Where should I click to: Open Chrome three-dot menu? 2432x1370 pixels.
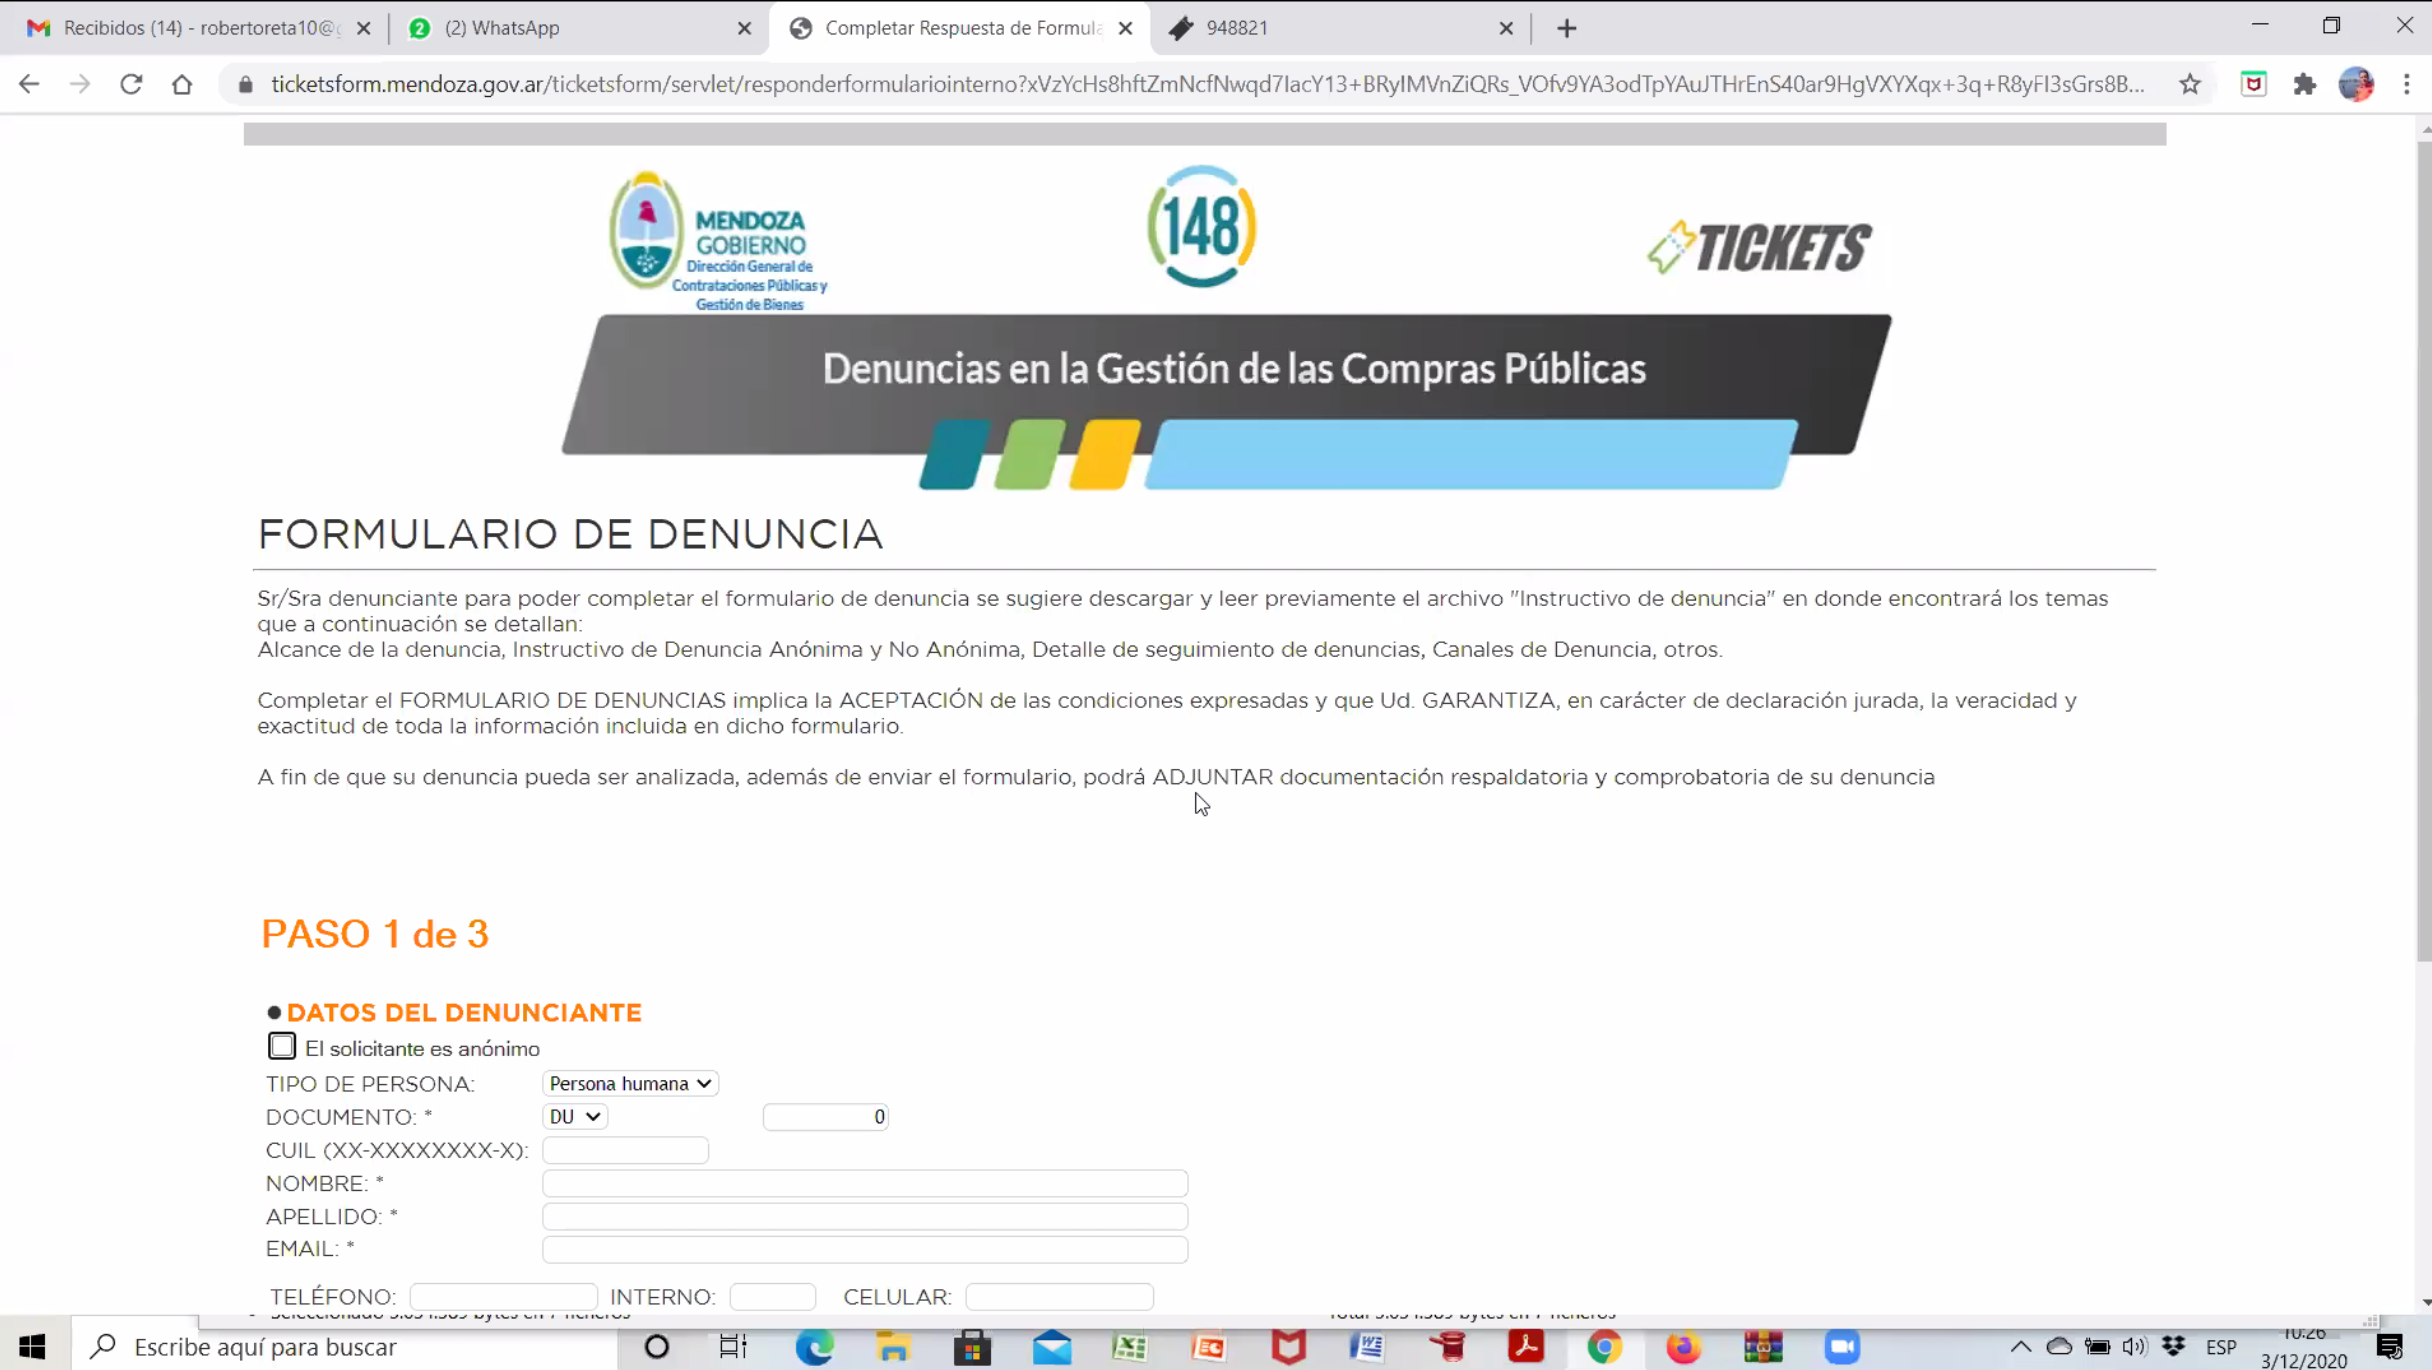pos(2407,84)
